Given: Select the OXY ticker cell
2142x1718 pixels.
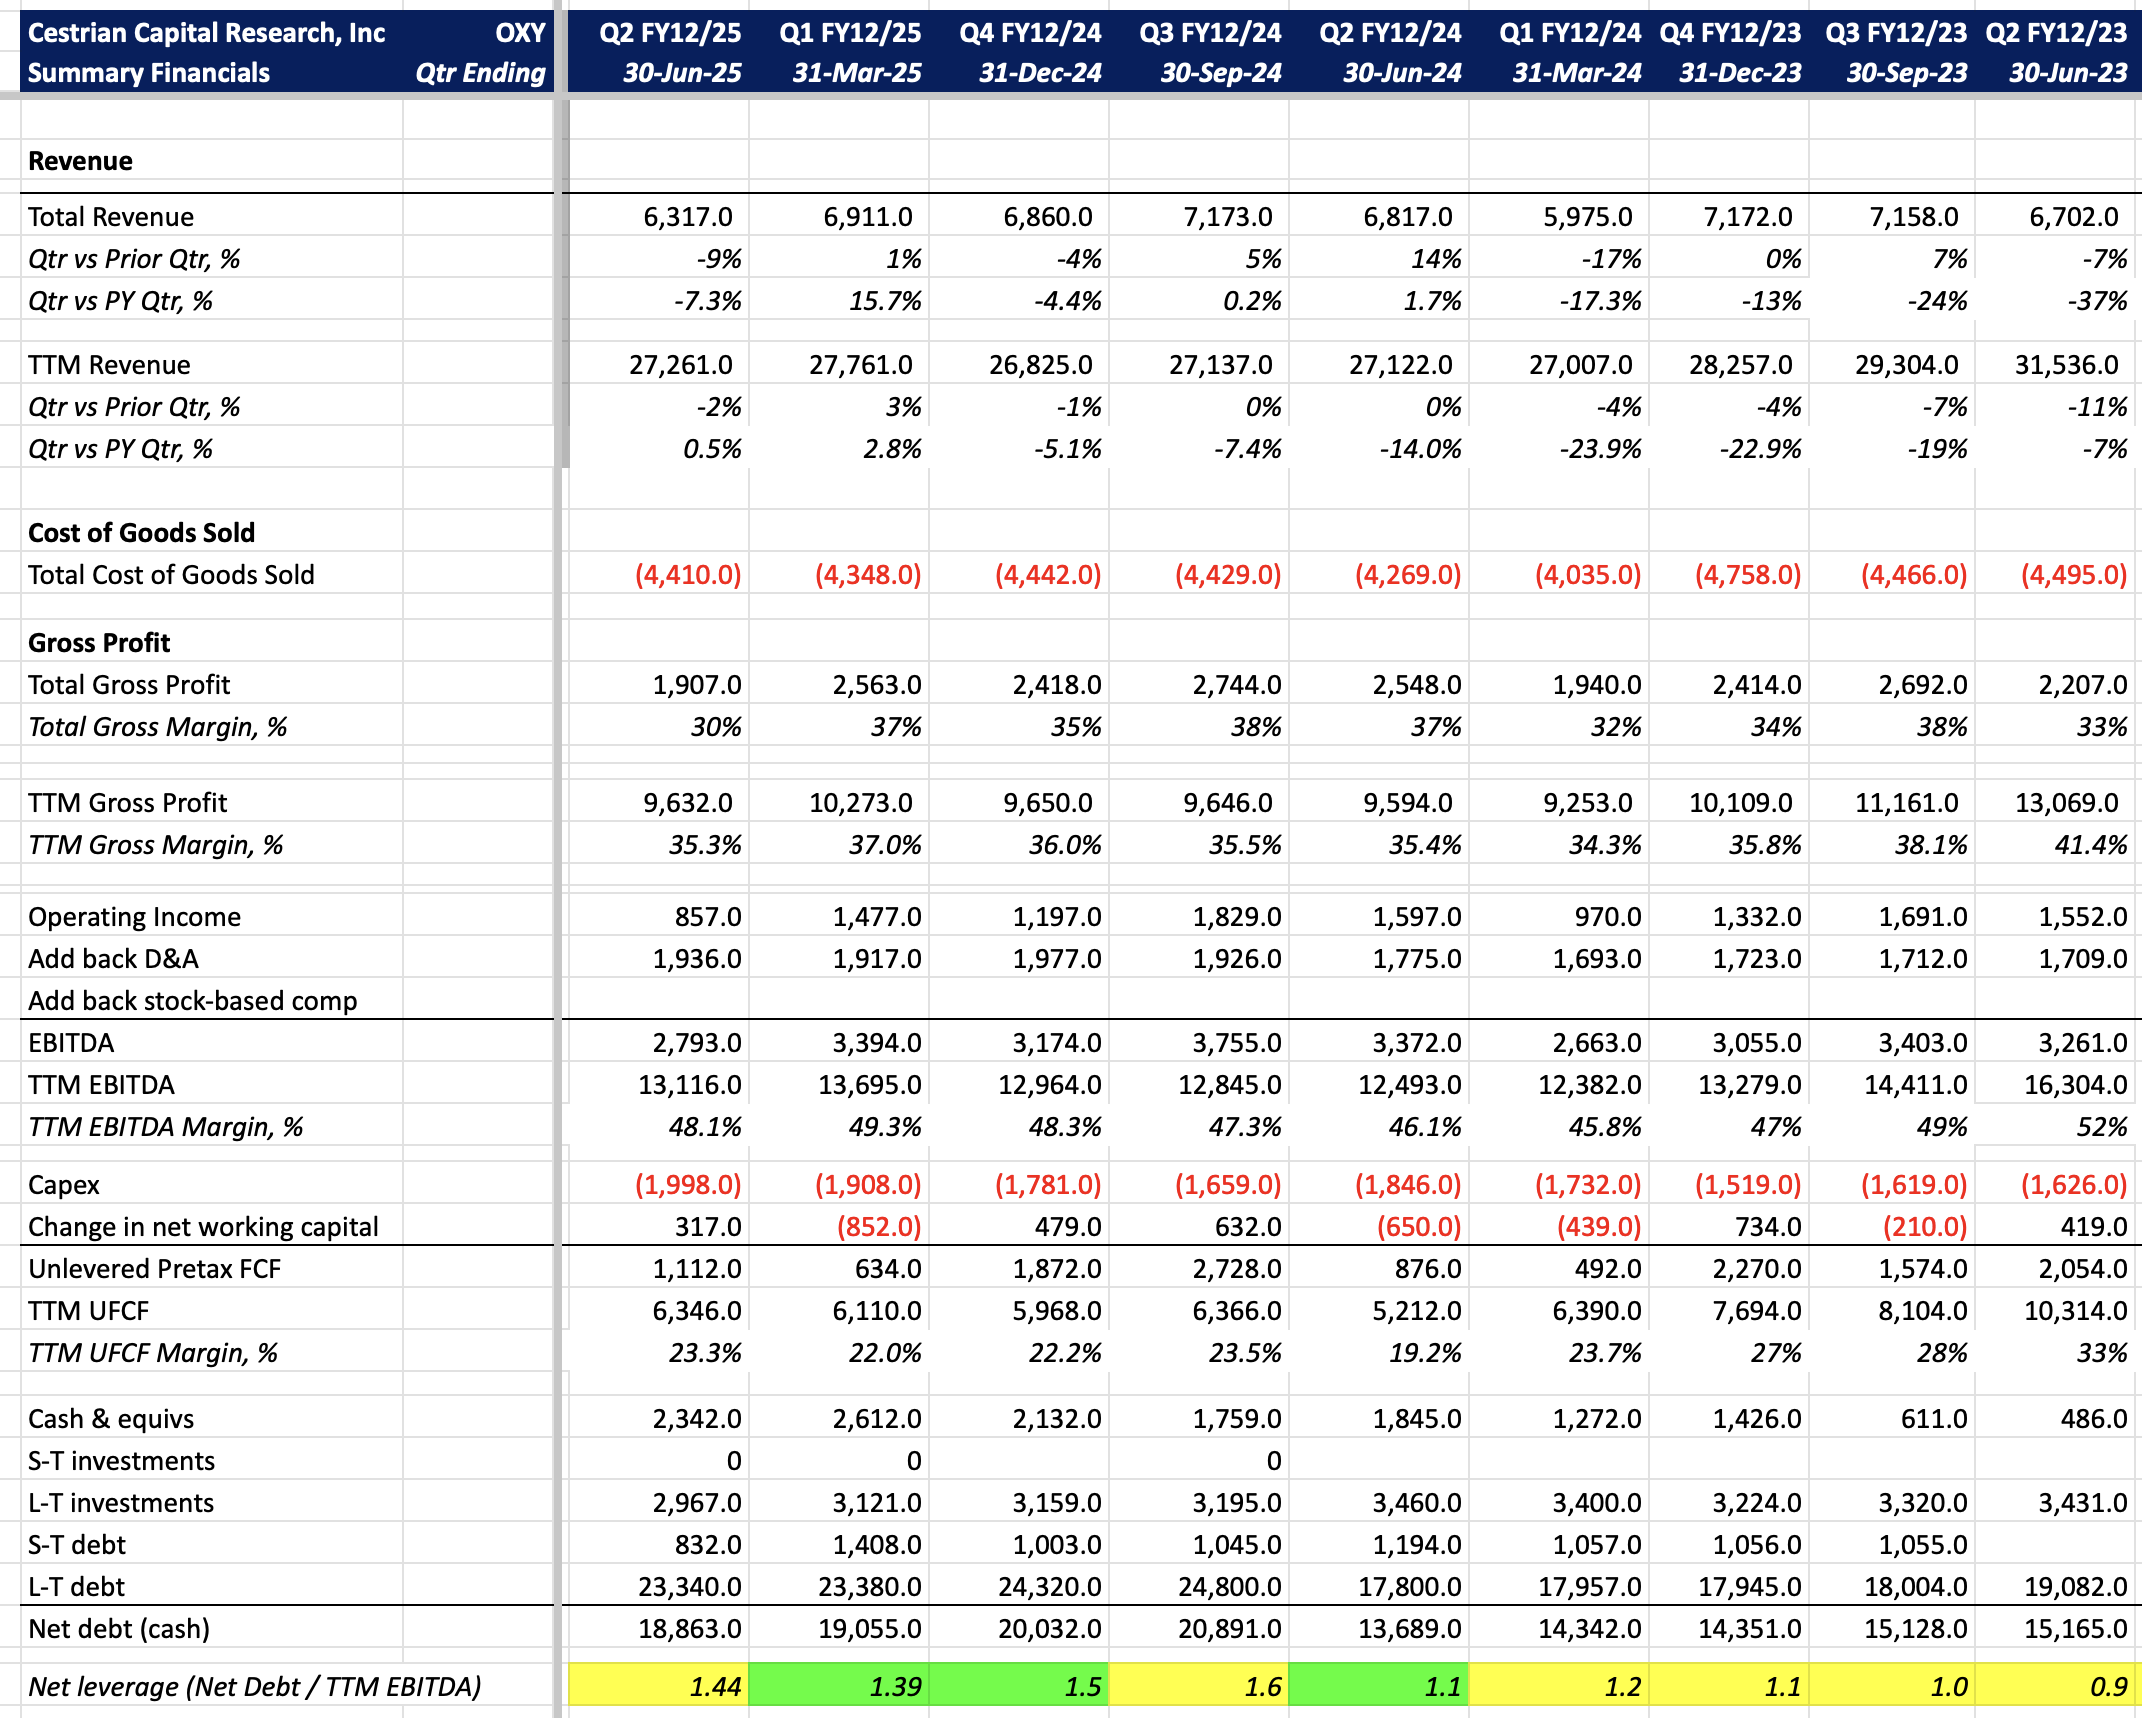Looking at the screenshot, I should tap(520, 33).
